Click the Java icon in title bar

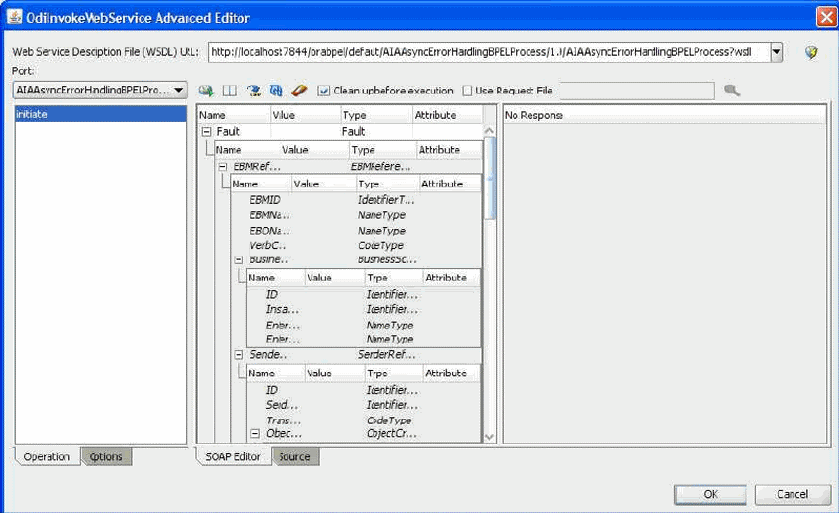[x=14, y=17]
